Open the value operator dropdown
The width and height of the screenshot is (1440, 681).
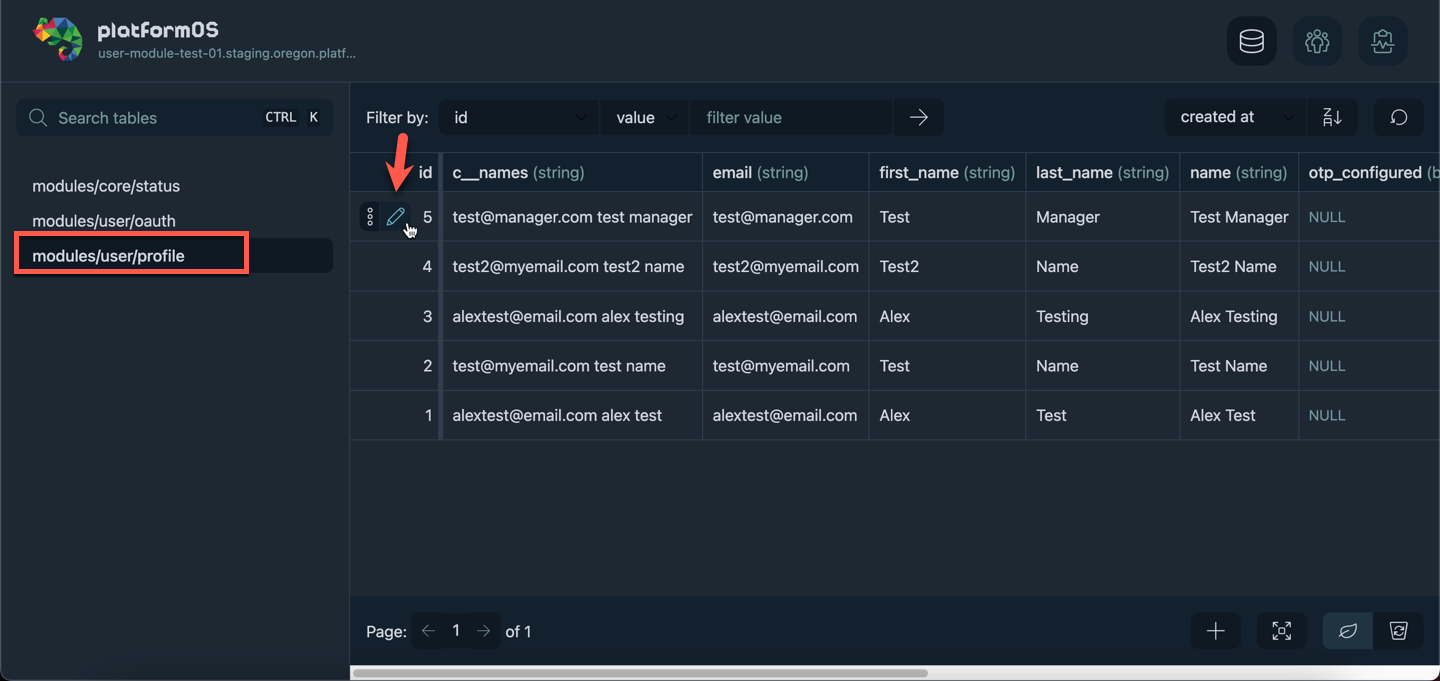coord(645,117)
